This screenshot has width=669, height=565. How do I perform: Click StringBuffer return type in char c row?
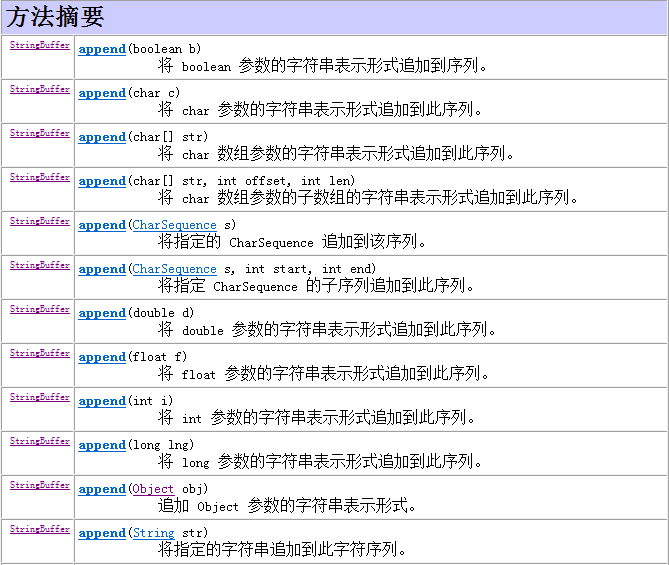pyautogui.click(x=40, y=89)
